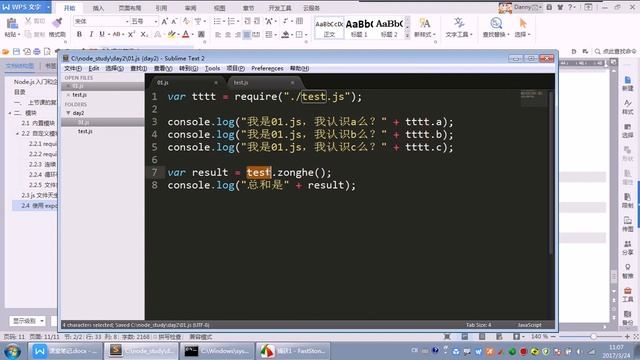640x360 pixels.
Task: Click the character shading icon
Action: pyautogui.click(x=201, y=35)
